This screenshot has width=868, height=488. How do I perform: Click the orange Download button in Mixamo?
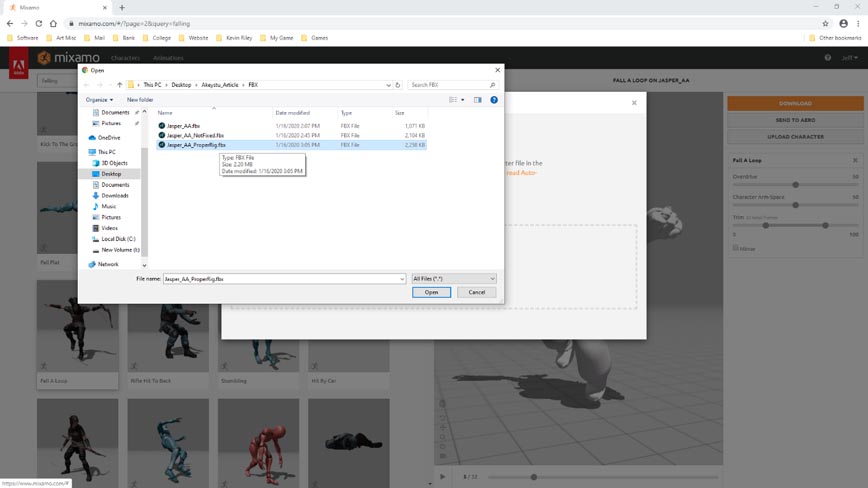[x=795, y=103]
